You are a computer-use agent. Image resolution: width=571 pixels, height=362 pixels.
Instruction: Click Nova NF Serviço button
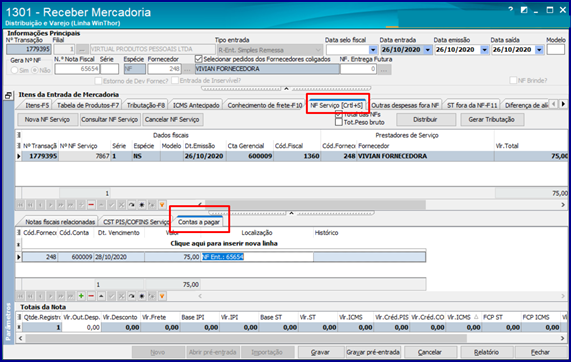[x=47, y=119]
